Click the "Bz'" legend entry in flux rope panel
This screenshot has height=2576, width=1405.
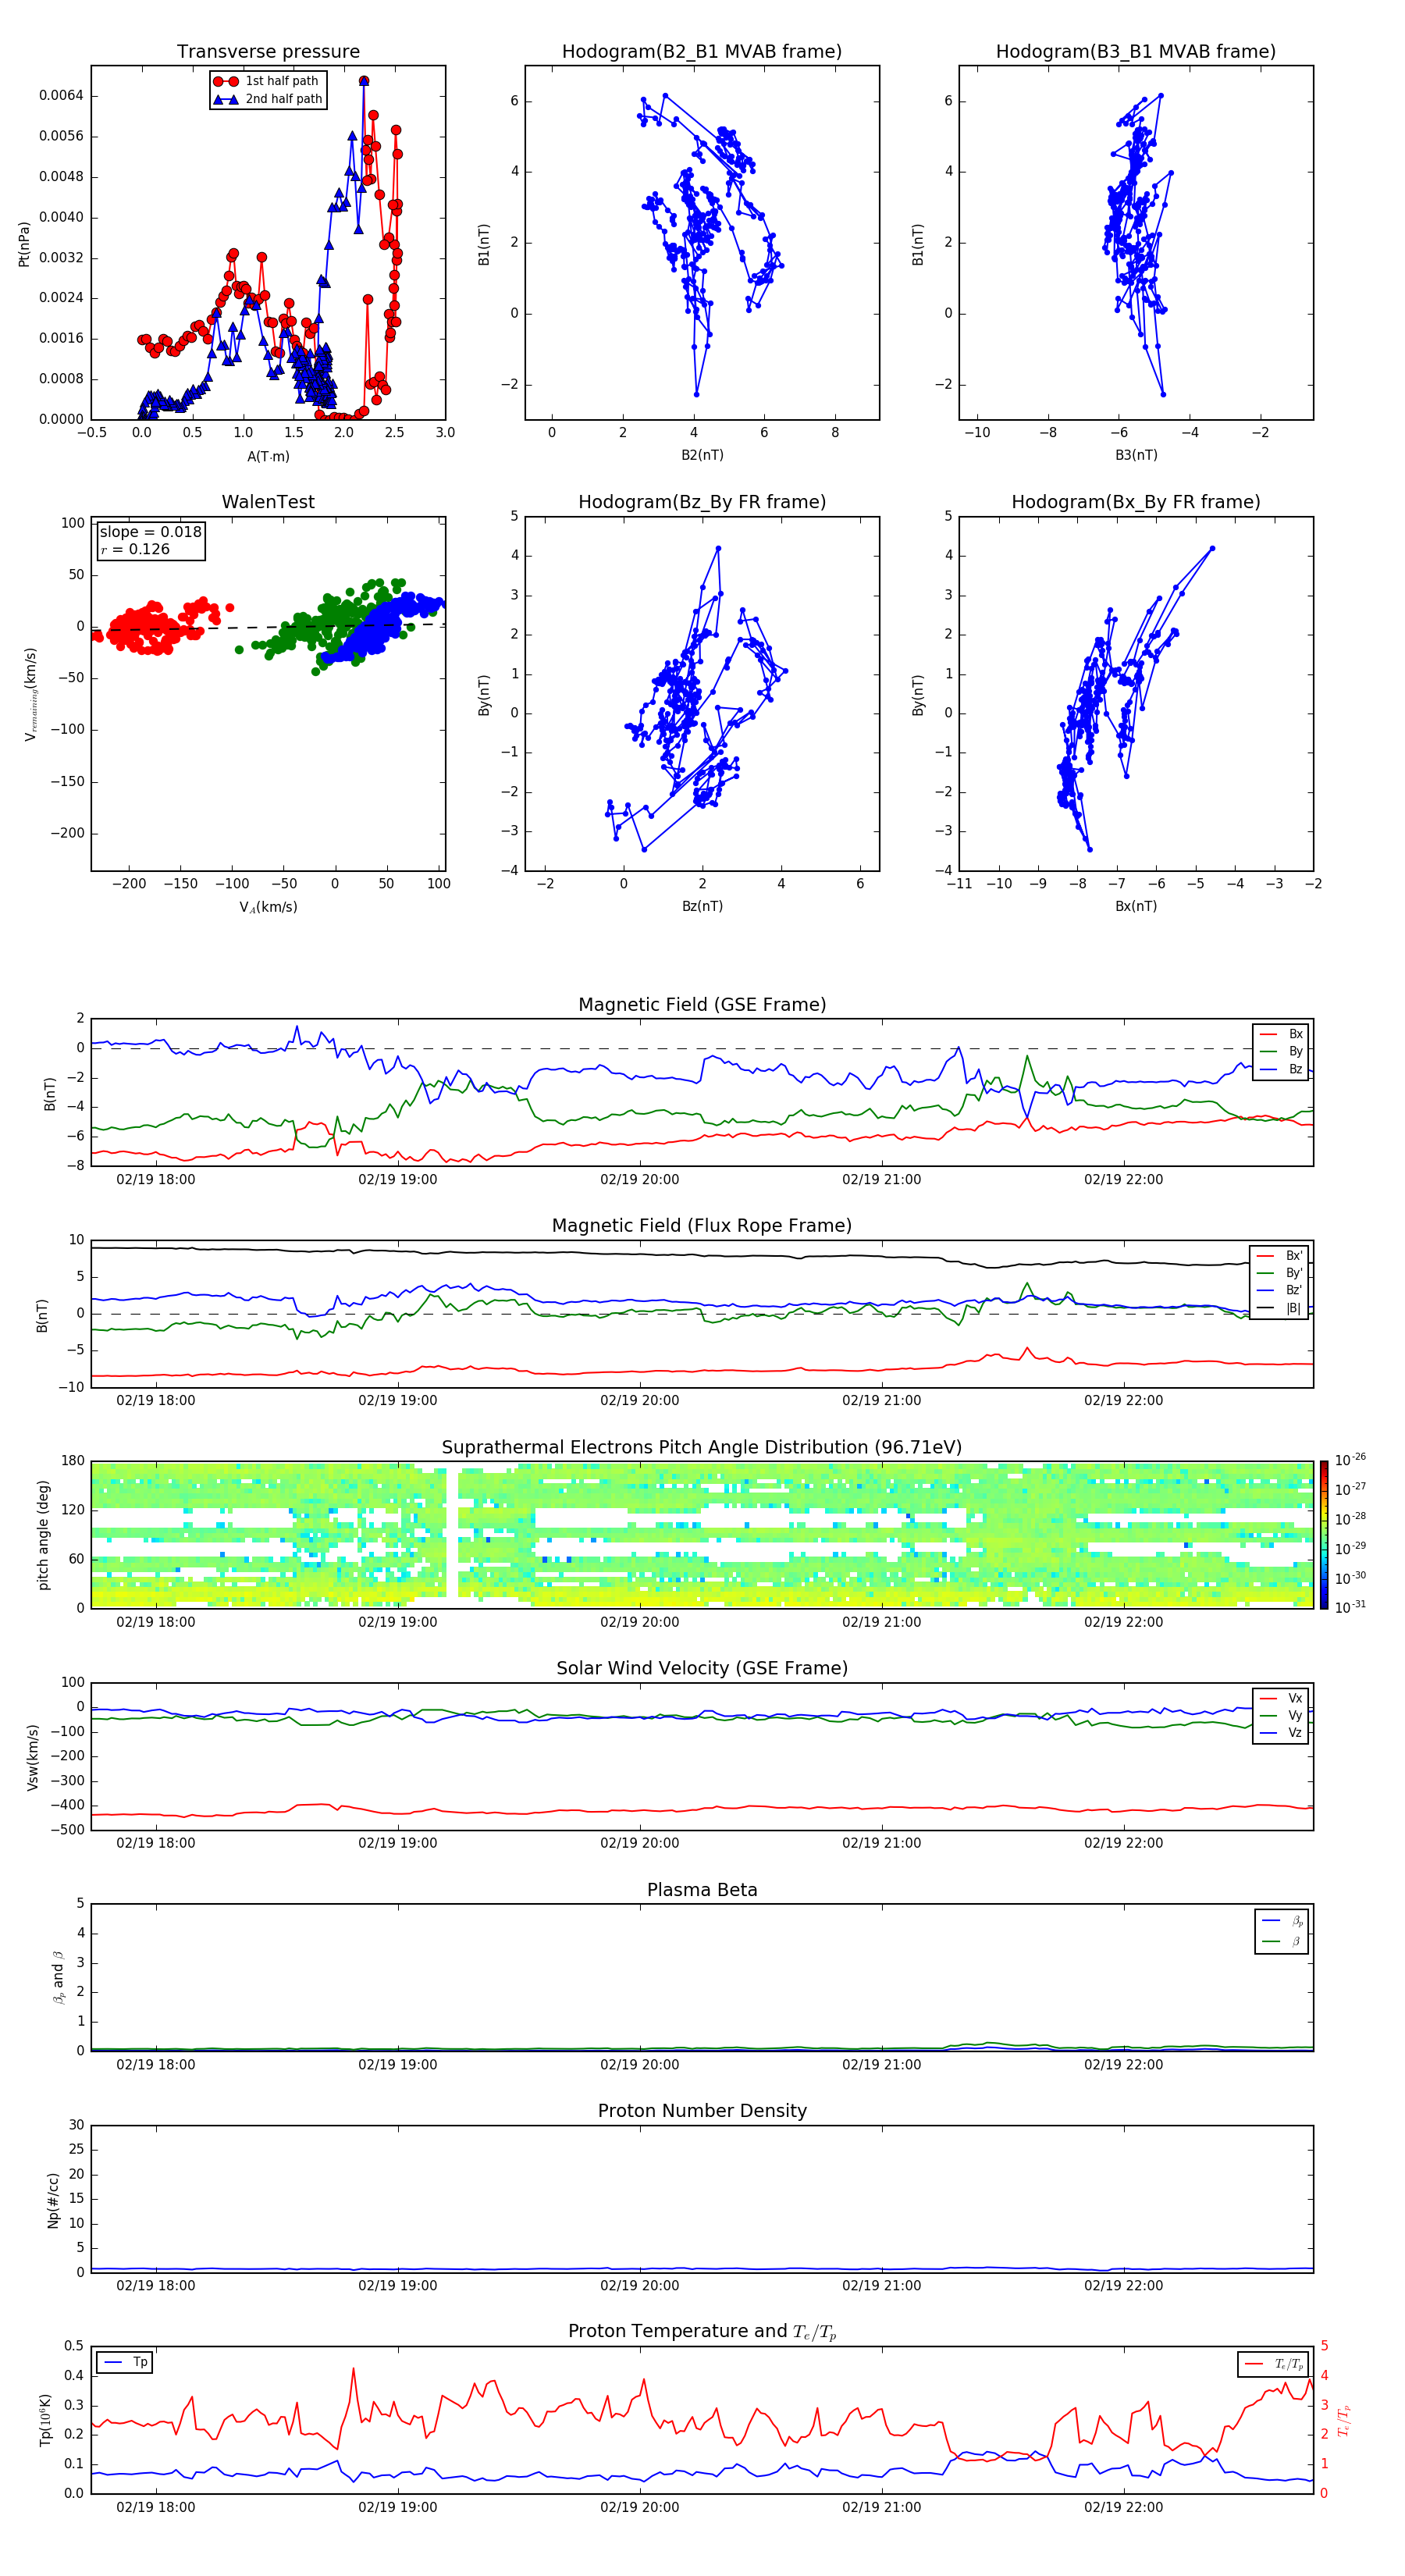click(x=1279, y=1290)
